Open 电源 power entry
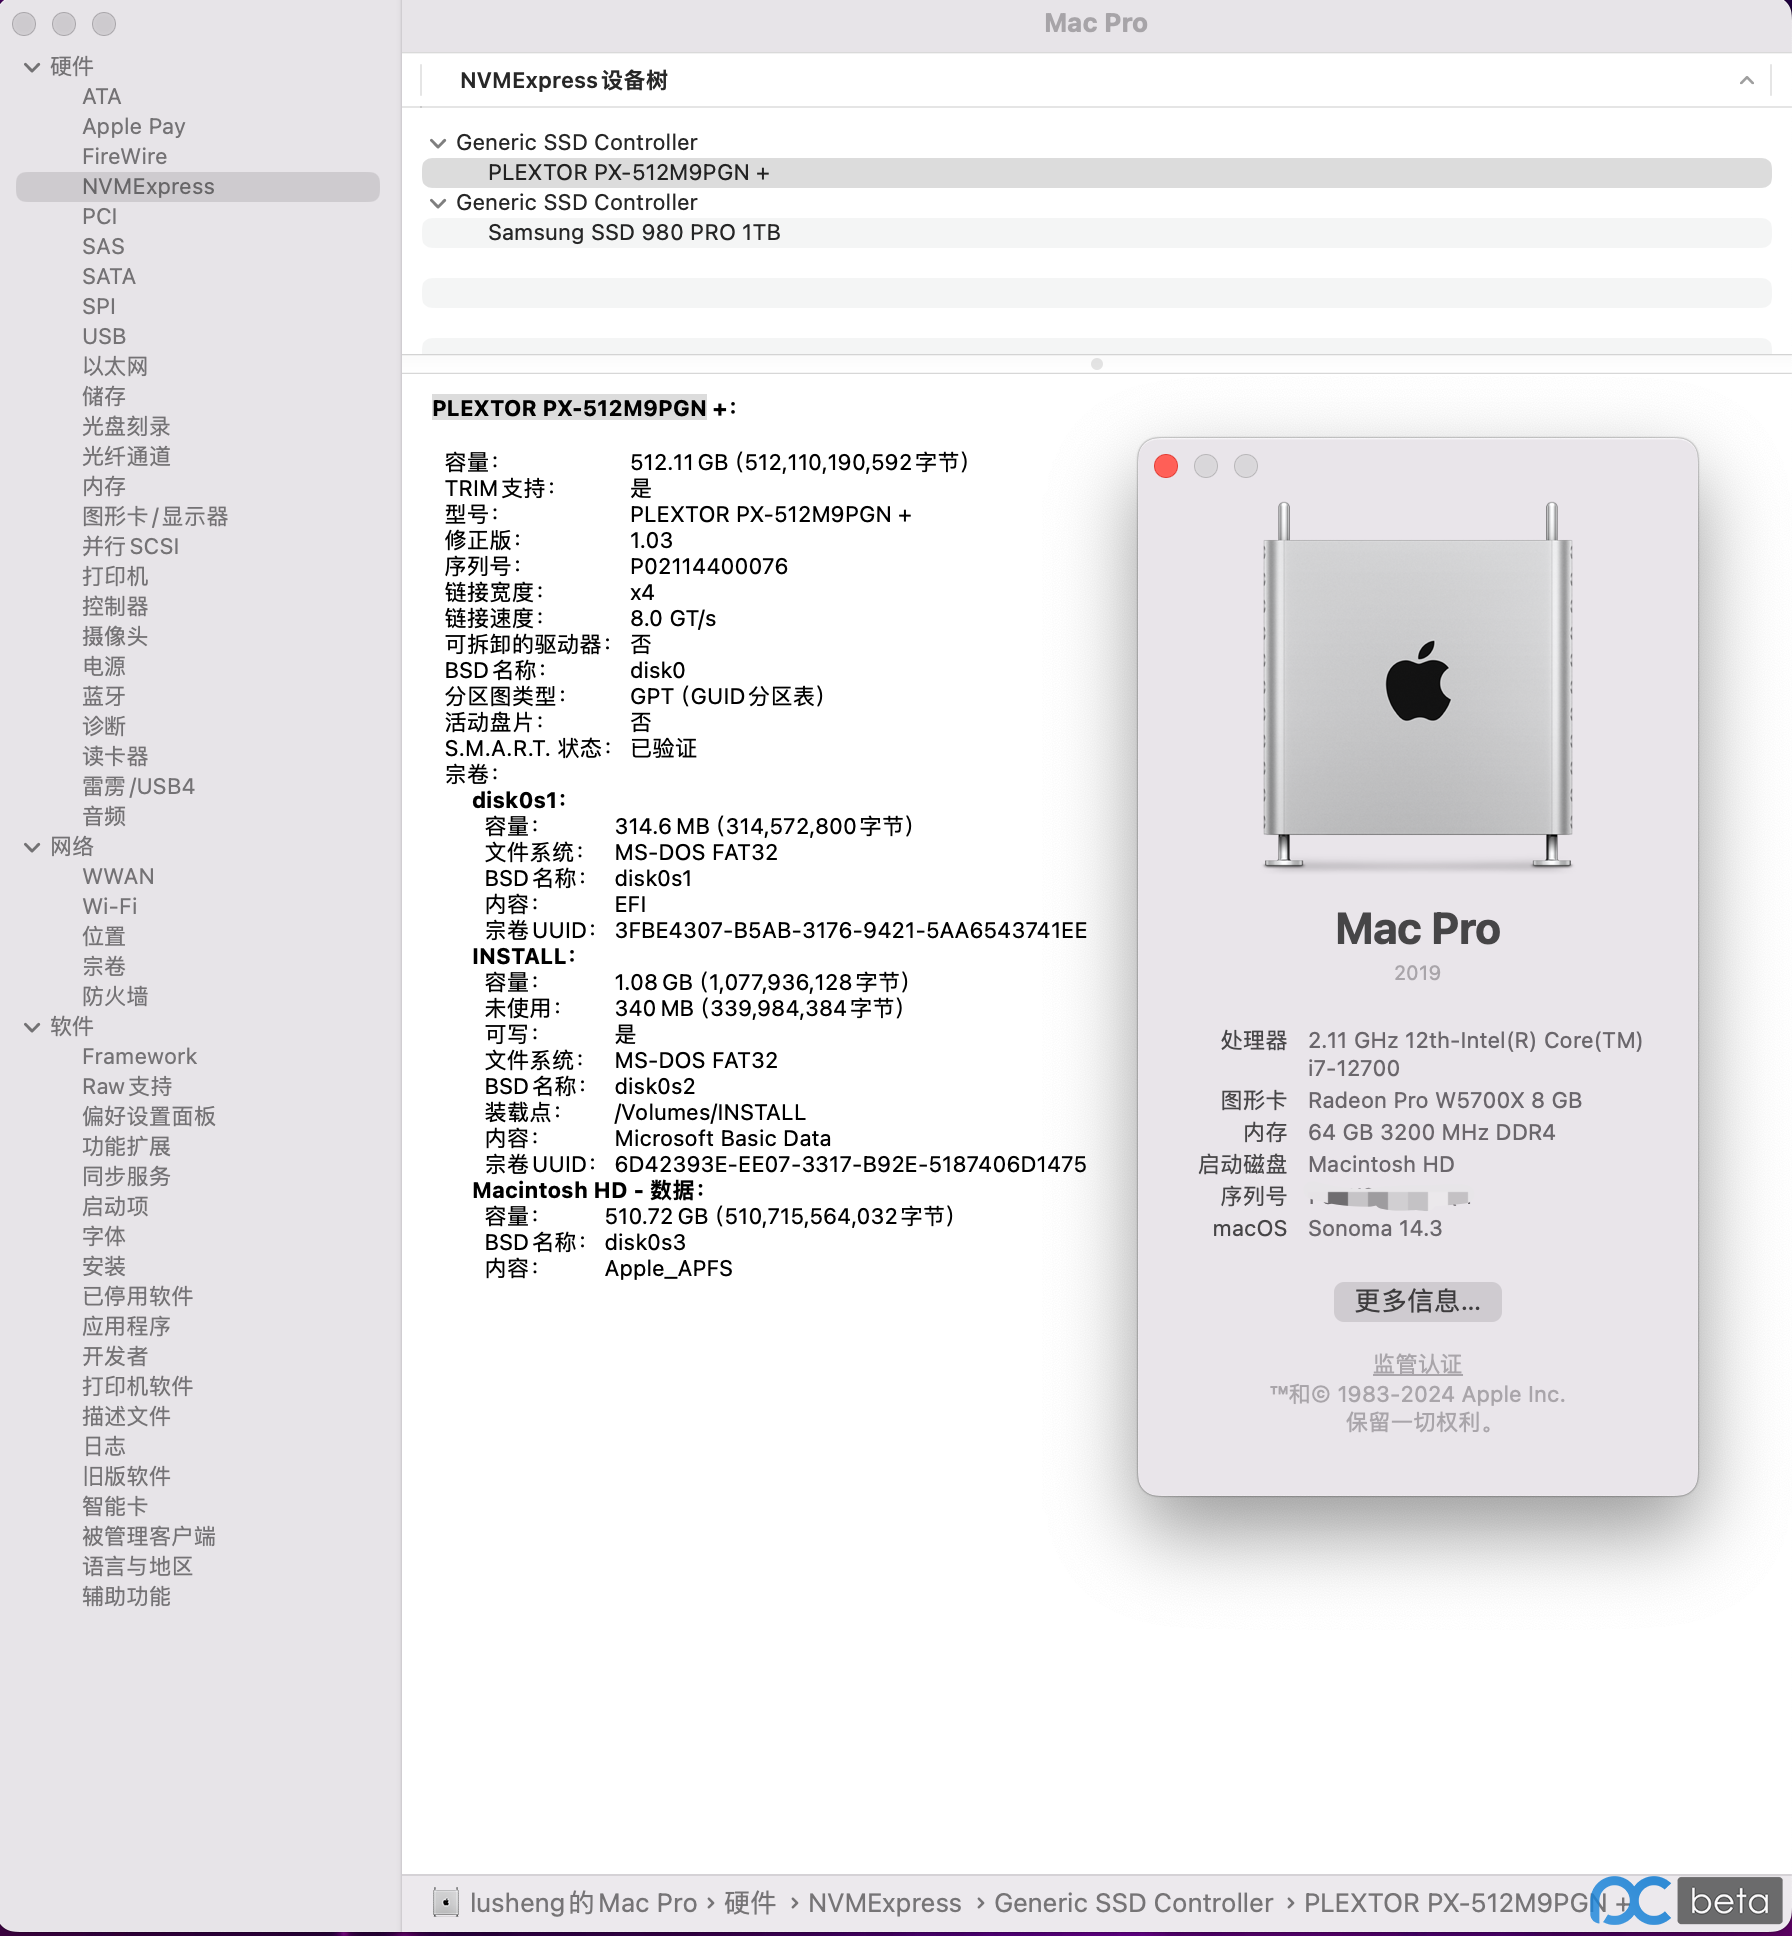Viewport: 1792px width, 1936px height. 104,667
